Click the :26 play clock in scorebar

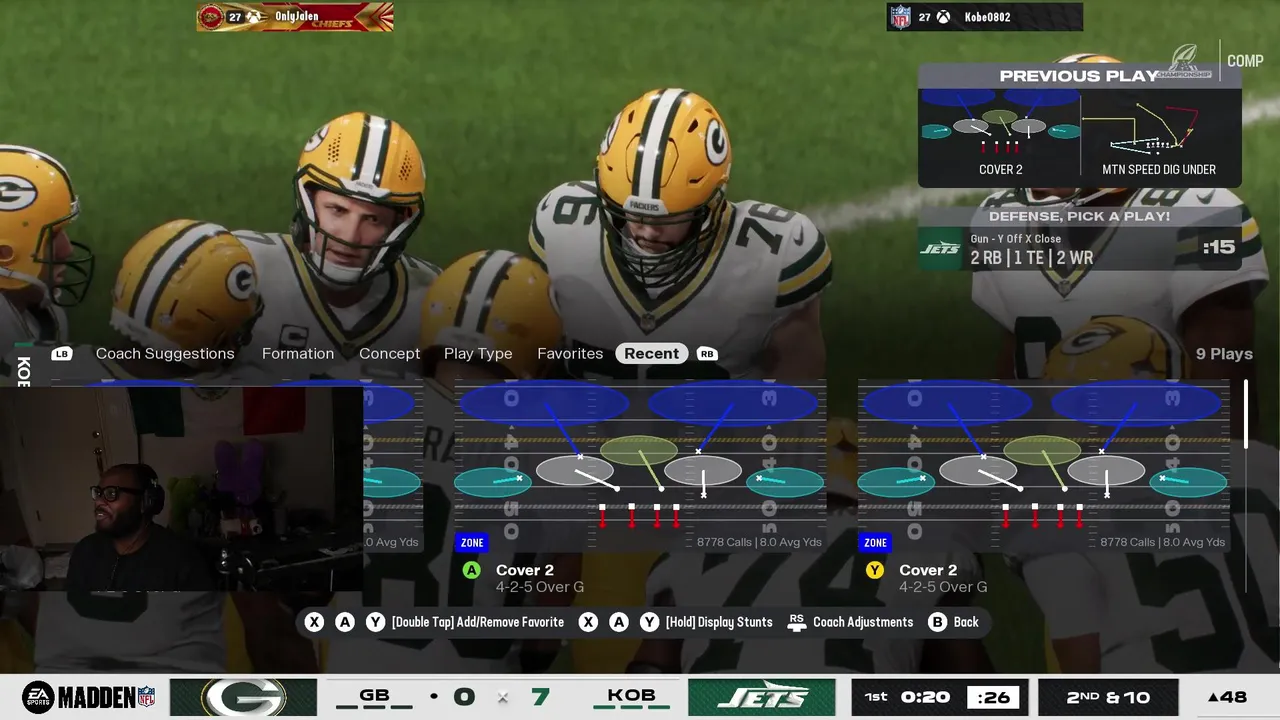click(995, 697)
